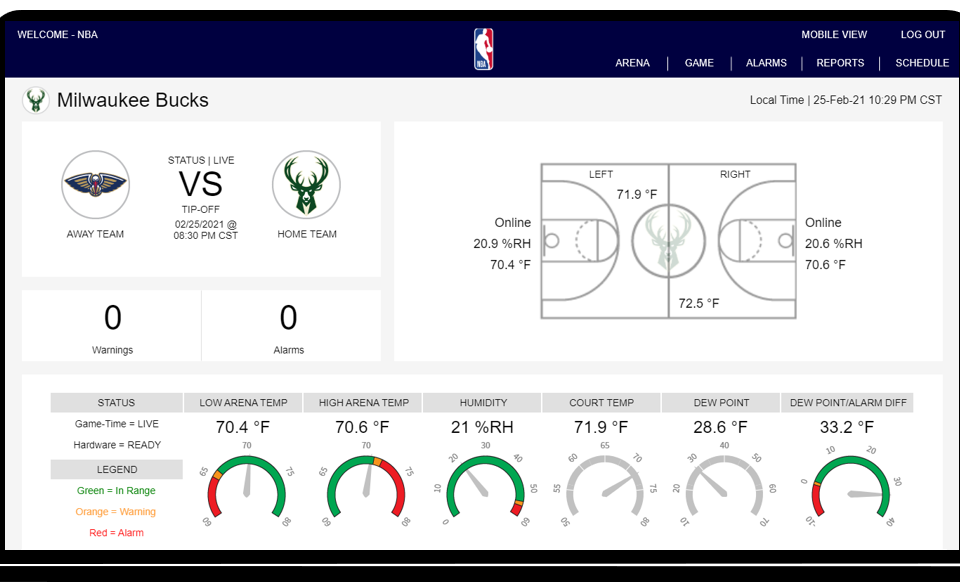Open the Alarms section

(x=766, y=63)
